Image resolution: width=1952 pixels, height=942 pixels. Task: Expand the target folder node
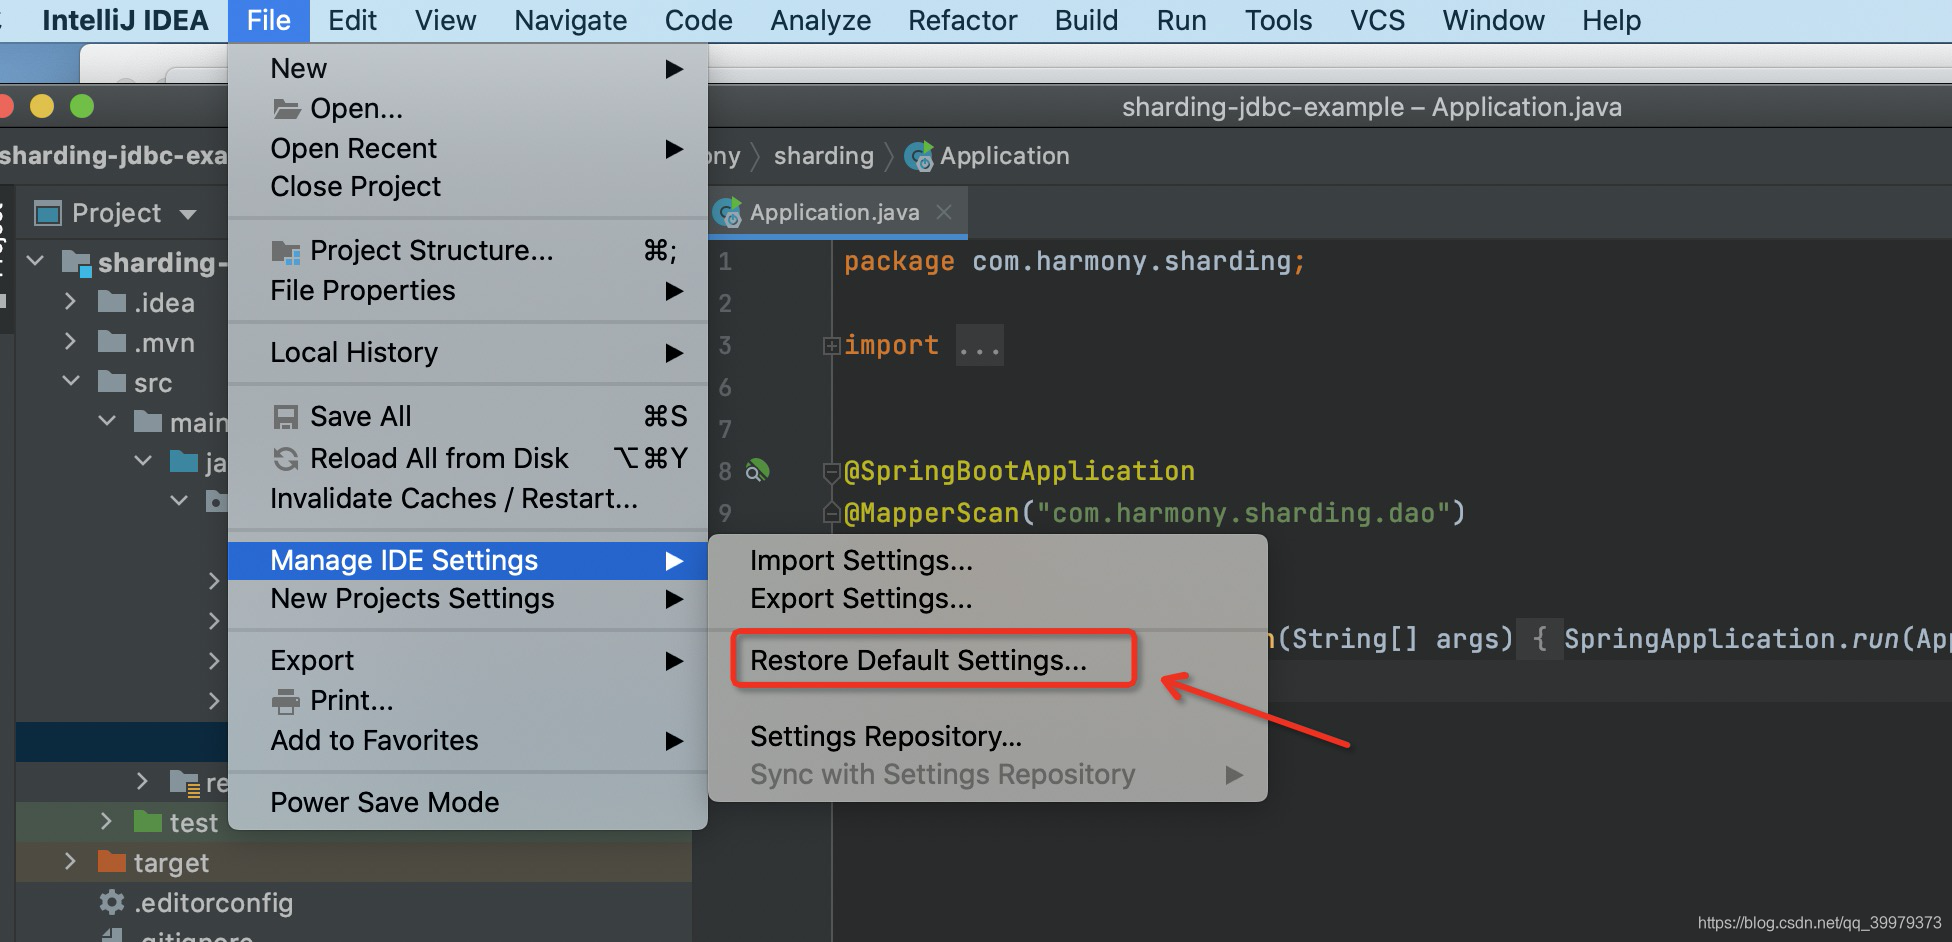70,861
